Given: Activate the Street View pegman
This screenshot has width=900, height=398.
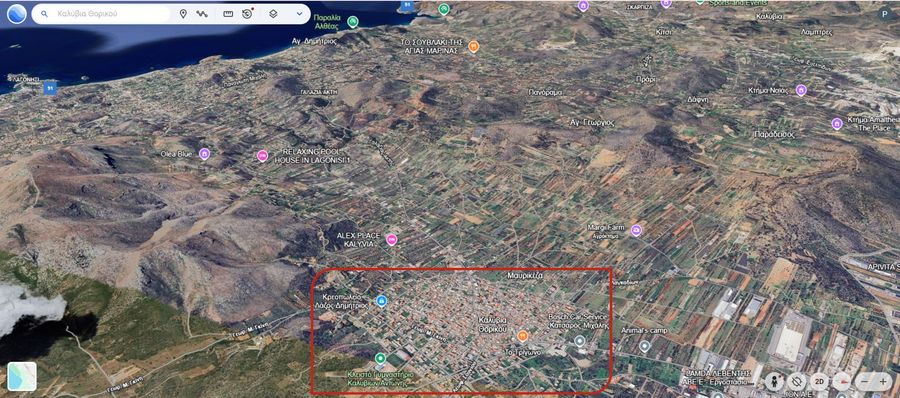Looking at the screenshot, I should (775, 381).
